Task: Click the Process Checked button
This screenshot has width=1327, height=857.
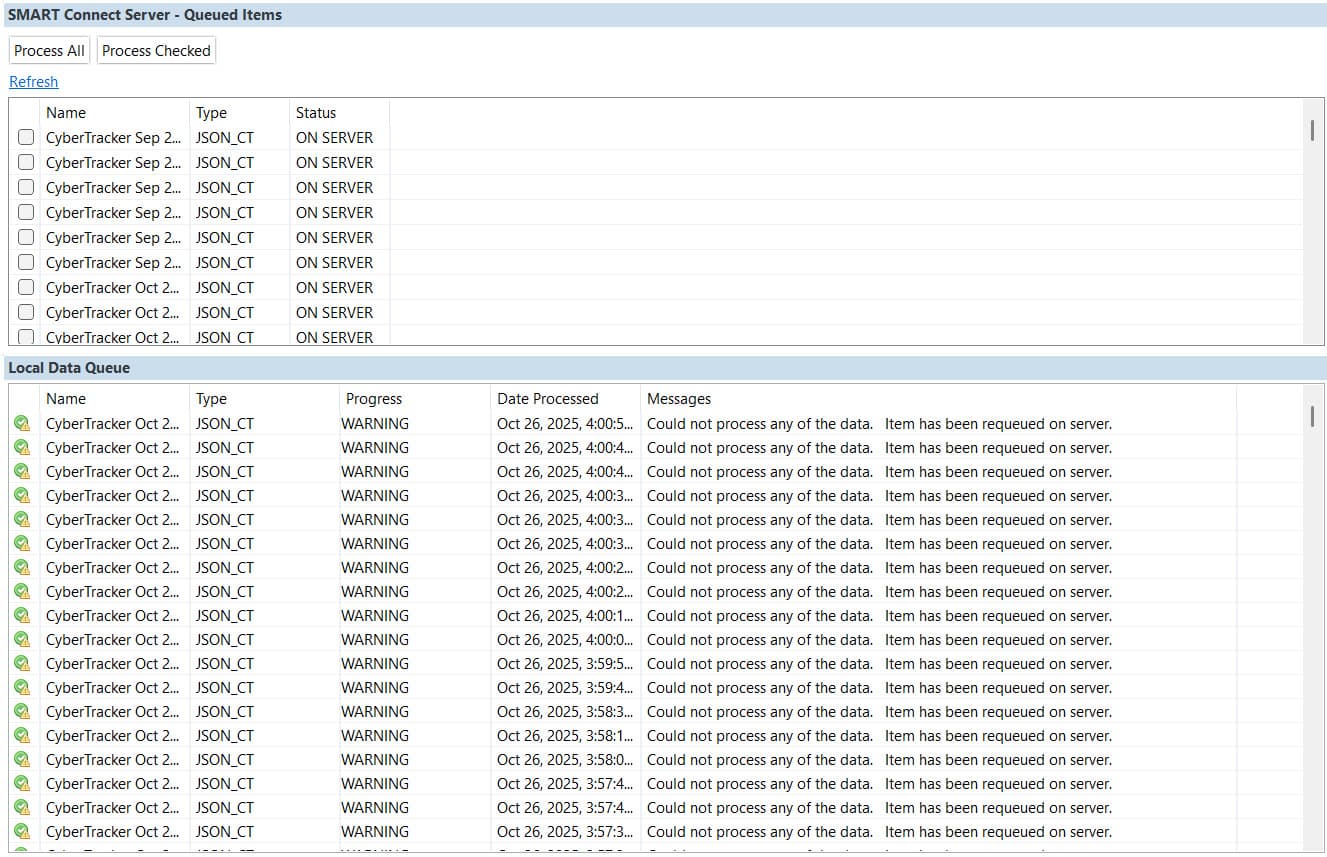Action: [156, 51]
